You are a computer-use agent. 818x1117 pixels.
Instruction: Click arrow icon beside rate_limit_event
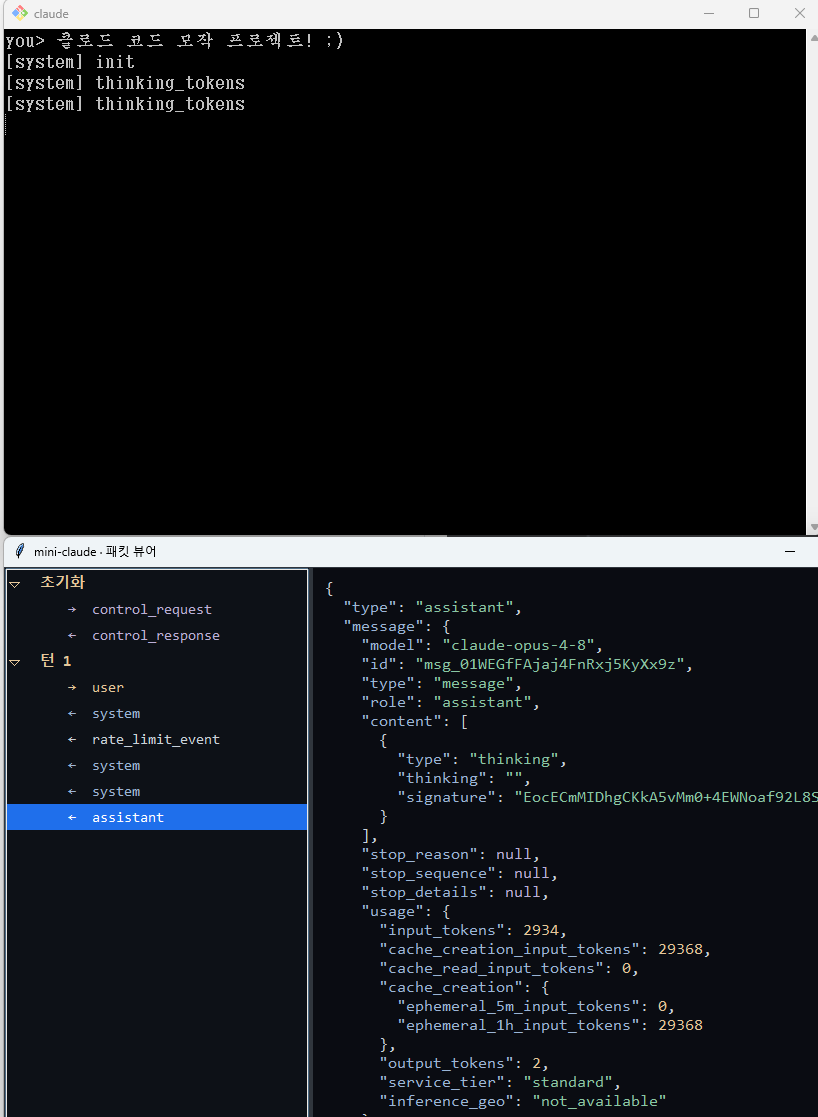click(x=71, y=739)
